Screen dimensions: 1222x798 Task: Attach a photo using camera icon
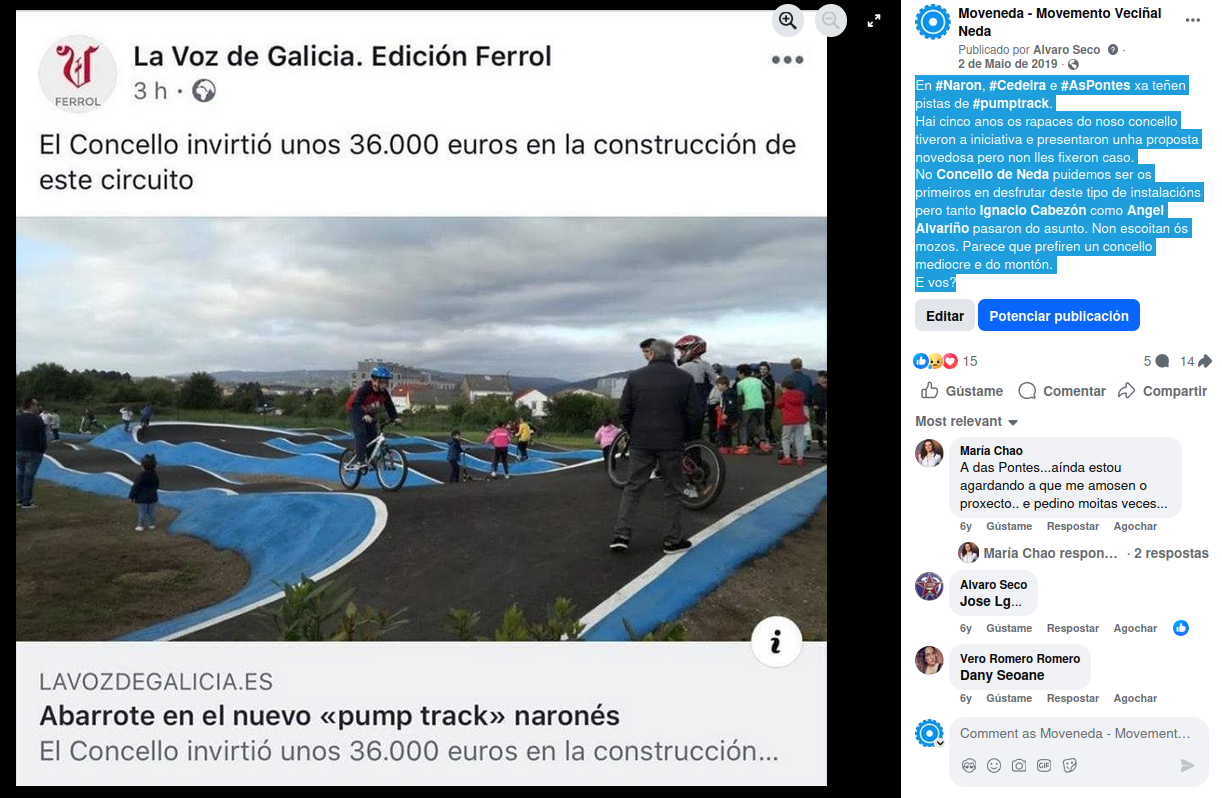(x=1019, y=765)
